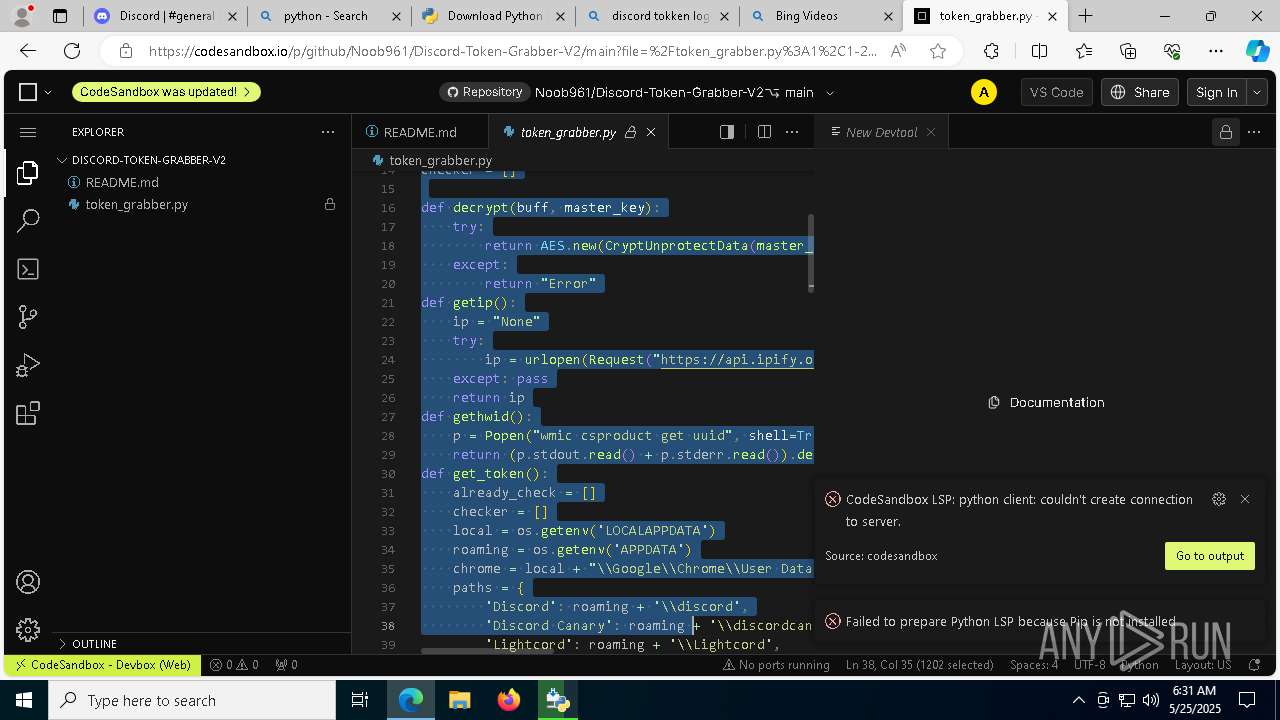Click the lock icon in the devtool panel header
The image size is (1280, 720).
pos(1226,132)
